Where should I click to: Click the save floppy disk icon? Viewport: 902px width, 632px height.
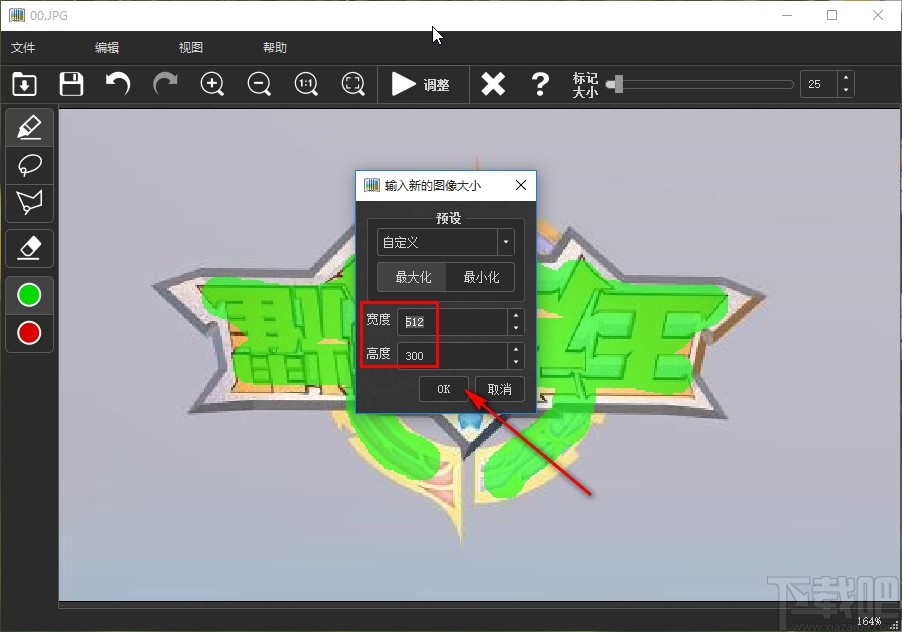tap(71, 84)
